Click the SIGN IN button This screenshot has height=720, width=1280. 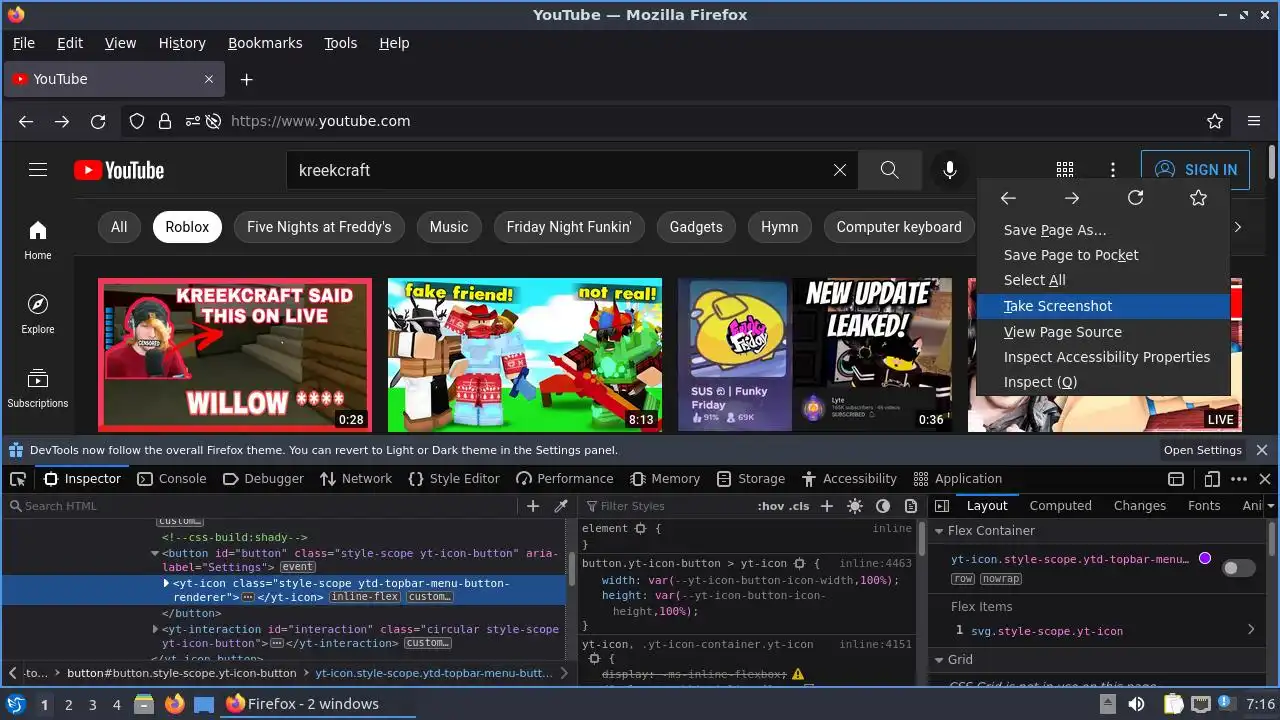point(1195,170)
